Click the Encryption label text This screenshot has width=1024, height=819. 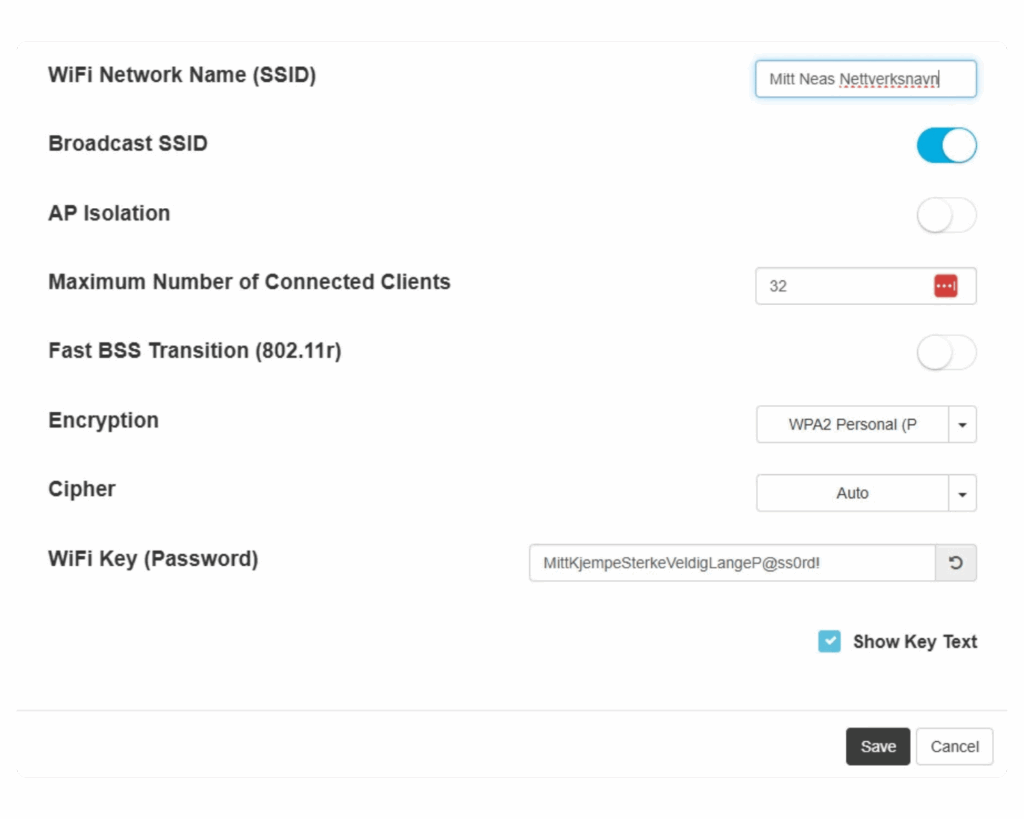pos(104,421)
